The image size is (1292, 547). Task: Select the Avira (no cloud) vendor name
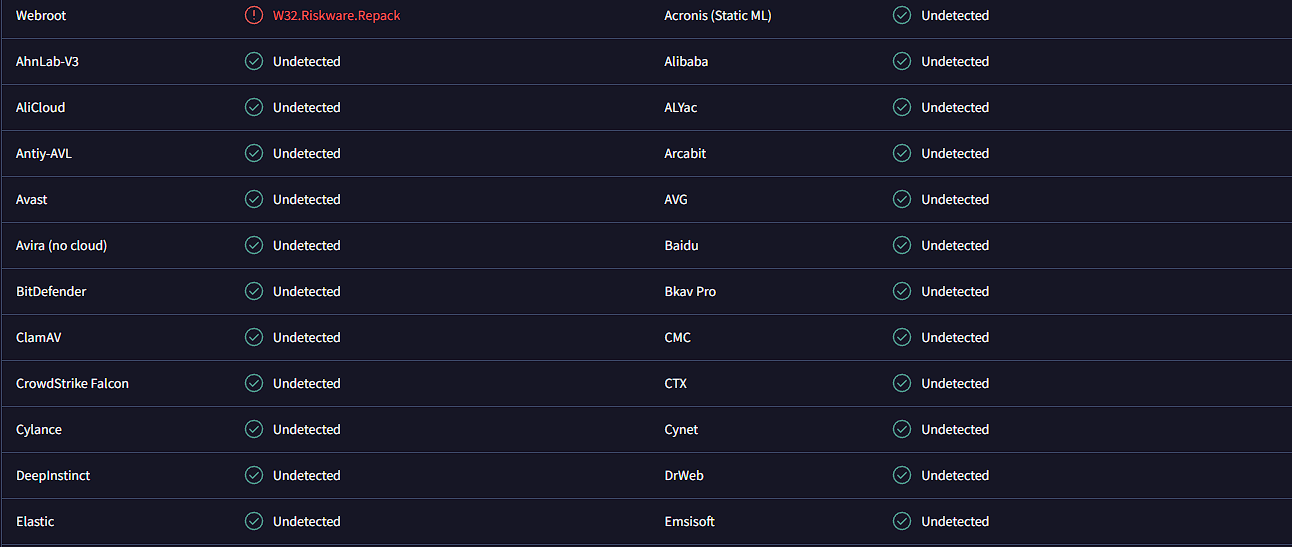[62, 246]
